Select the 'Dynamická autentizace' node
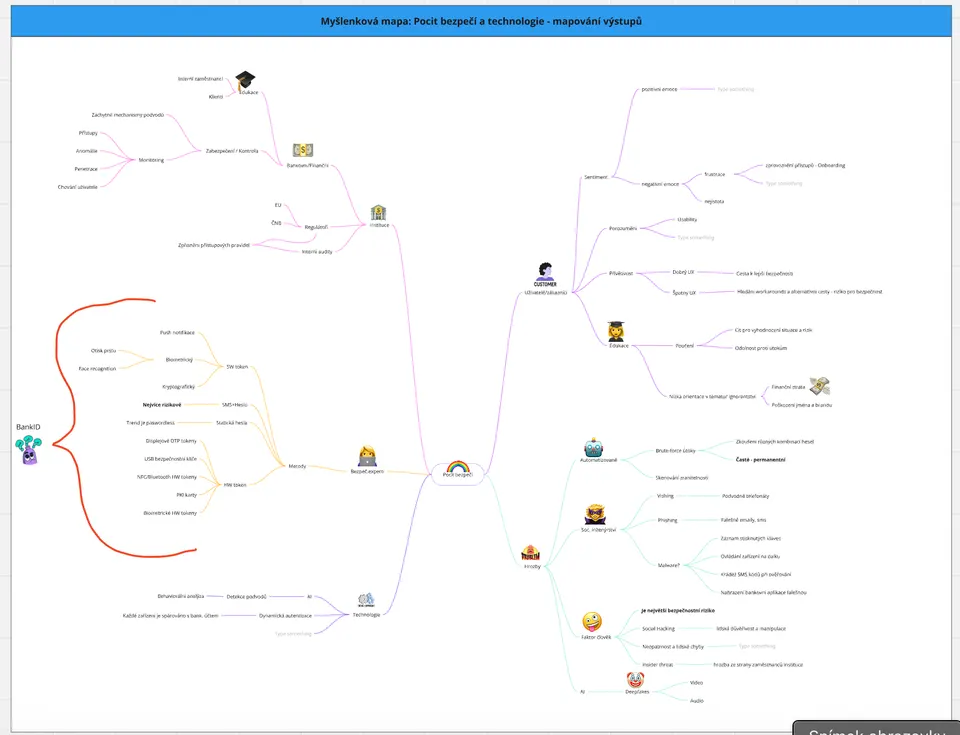Screen dimensions: 960x735 click(285, 616)
